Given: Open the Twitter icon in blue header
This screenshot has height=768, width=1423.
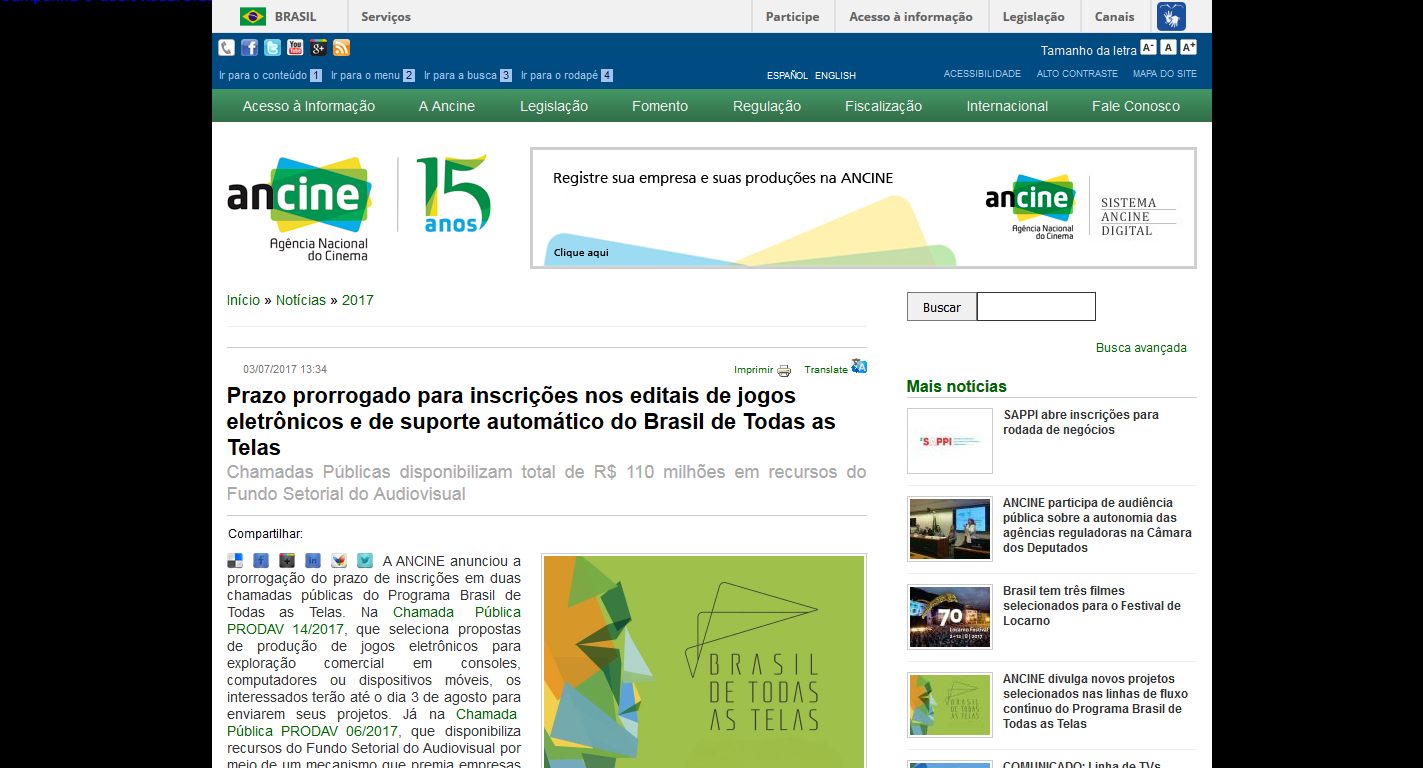Looking at the screenshot, I should point(272,47).
